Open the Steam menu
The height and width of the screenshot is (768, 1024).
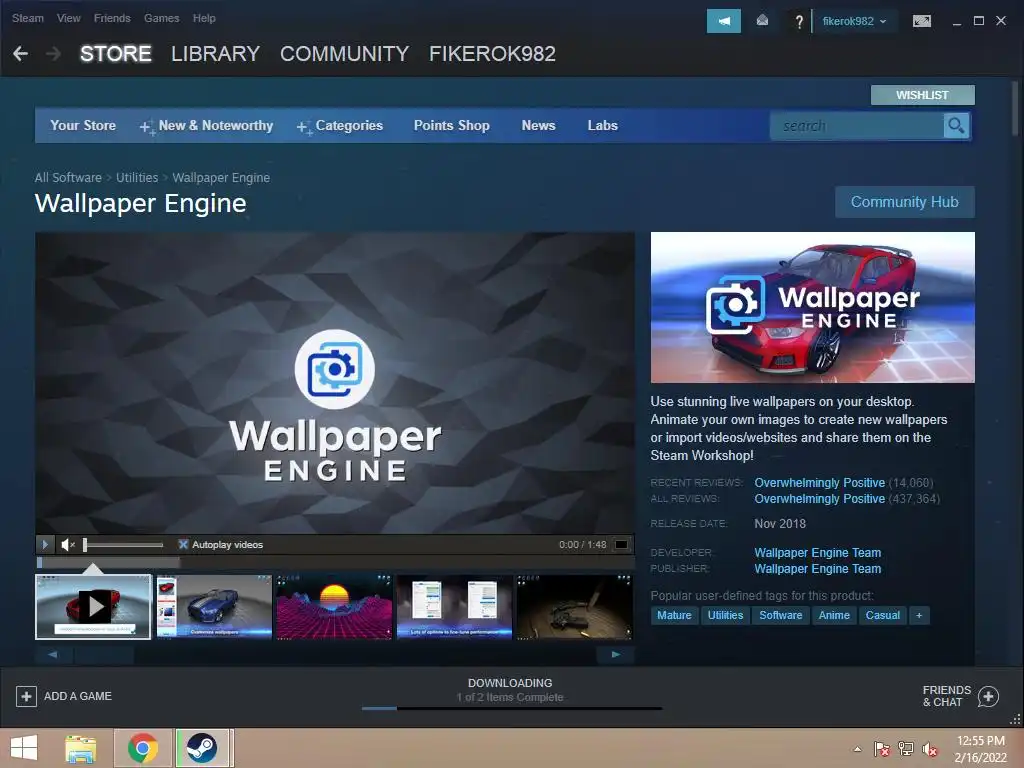click(27, 18)
